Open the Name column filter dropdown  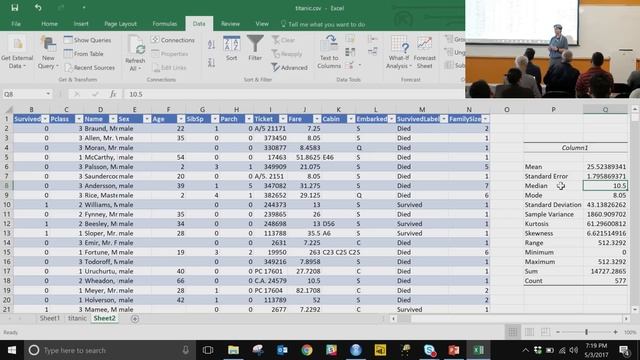(113, 119)
